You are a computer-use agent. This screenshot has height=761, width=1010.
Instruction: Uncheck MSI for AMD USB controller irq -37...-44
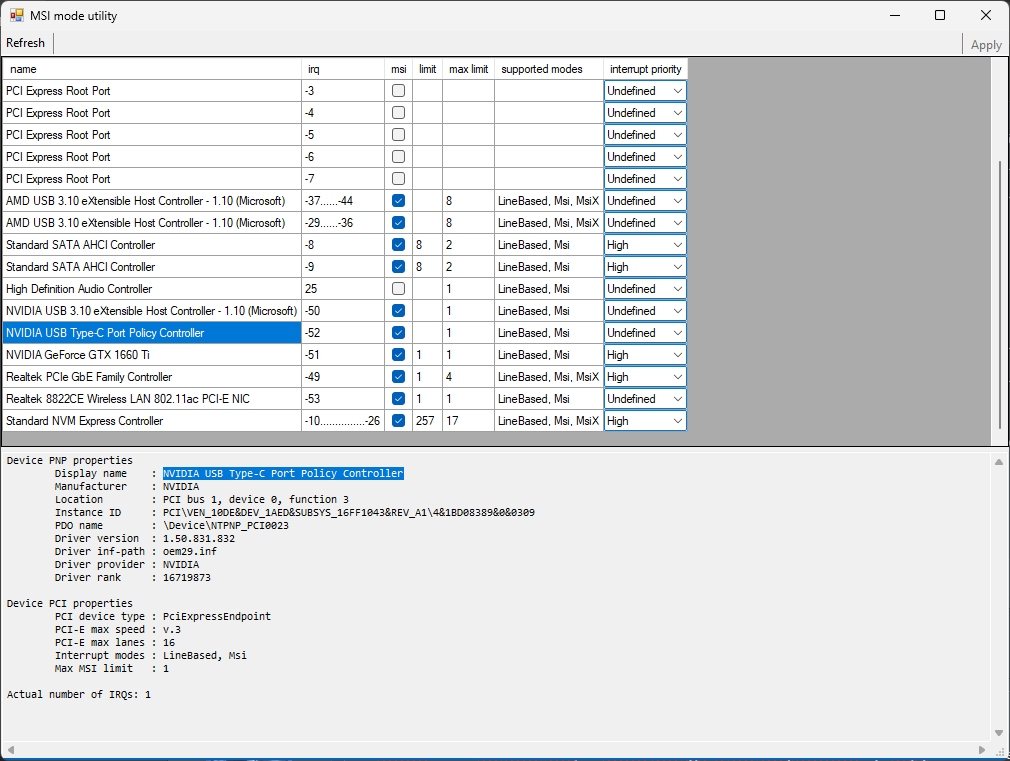[399, 201]
